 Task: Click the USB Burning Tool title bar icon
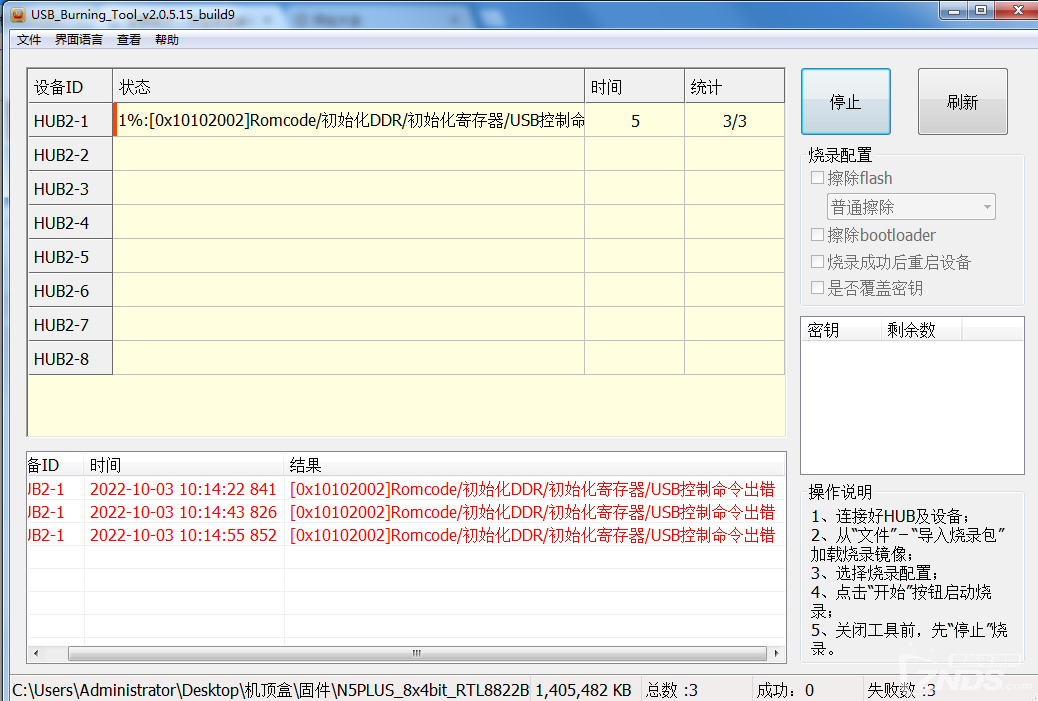(x=18, y=14)
